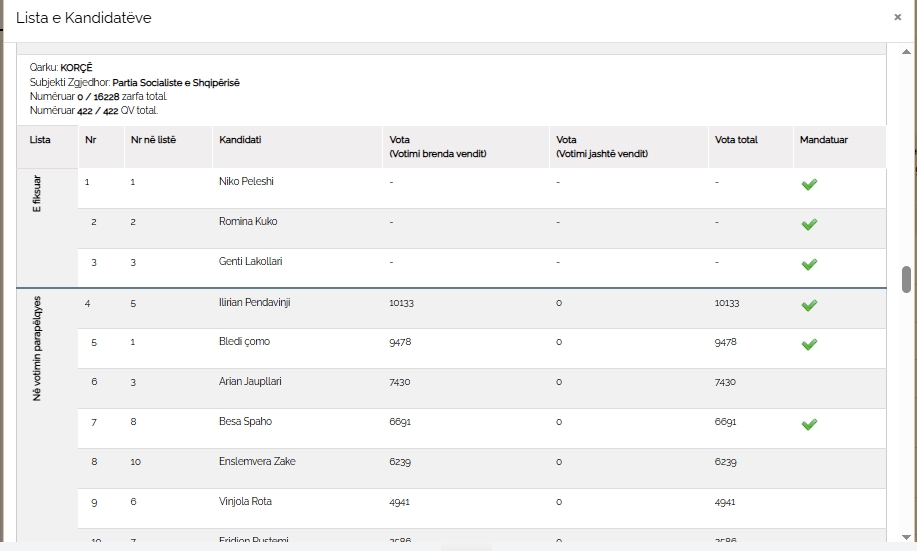Click domestic votes 4941 for Vinjola Rota
This screenshot has width=917, height=551.
pos(399,502)
